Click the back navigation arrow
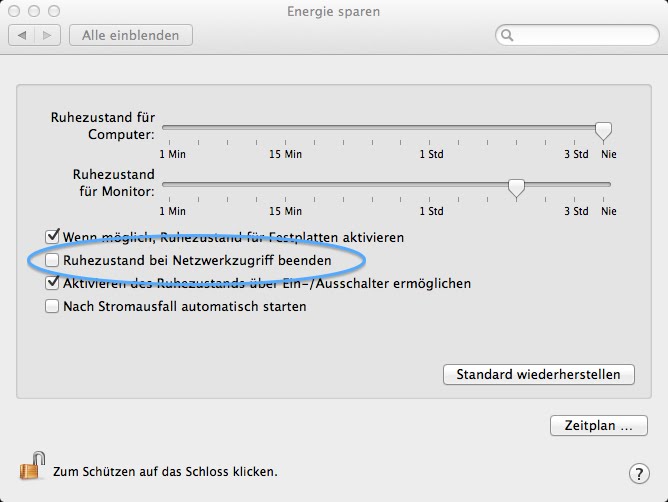The width and height of the screenshot is (668, 502). pyautogui.click(x=21, y=35)
